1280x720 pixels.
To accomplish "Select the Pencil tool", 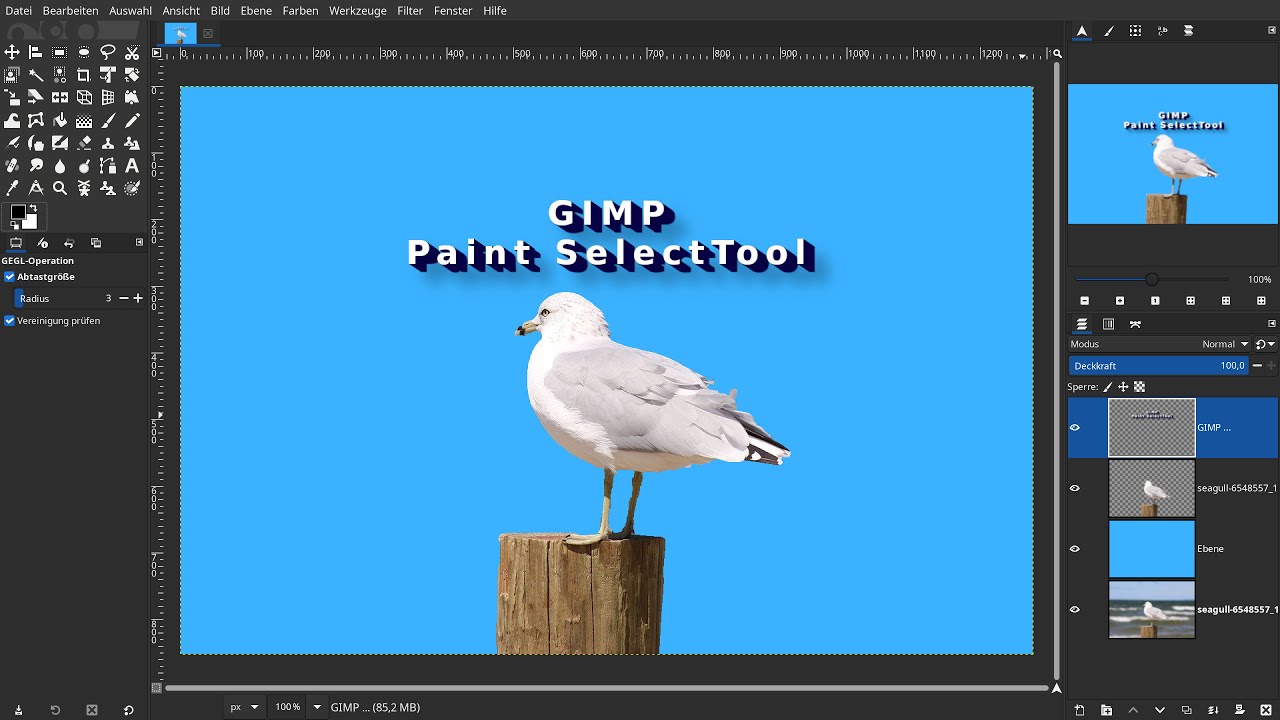I will click(x=132, y=120).
